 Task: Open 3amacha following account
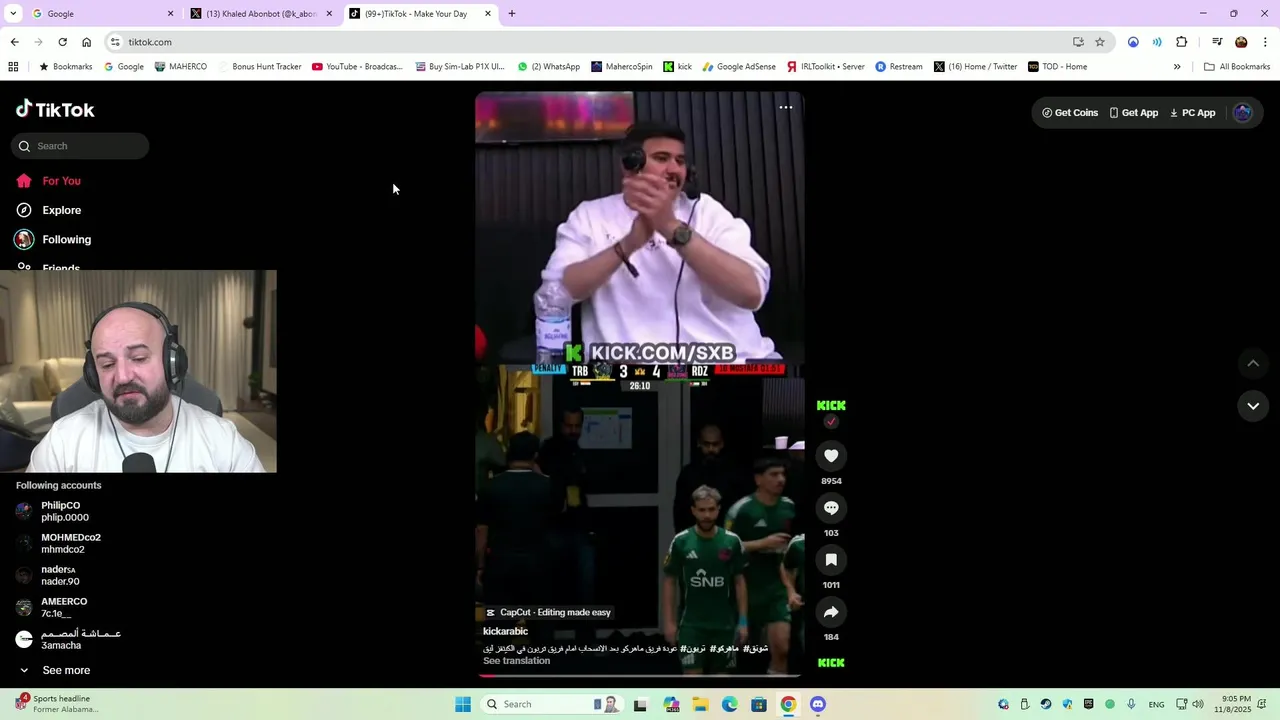[x=68, y=639]
